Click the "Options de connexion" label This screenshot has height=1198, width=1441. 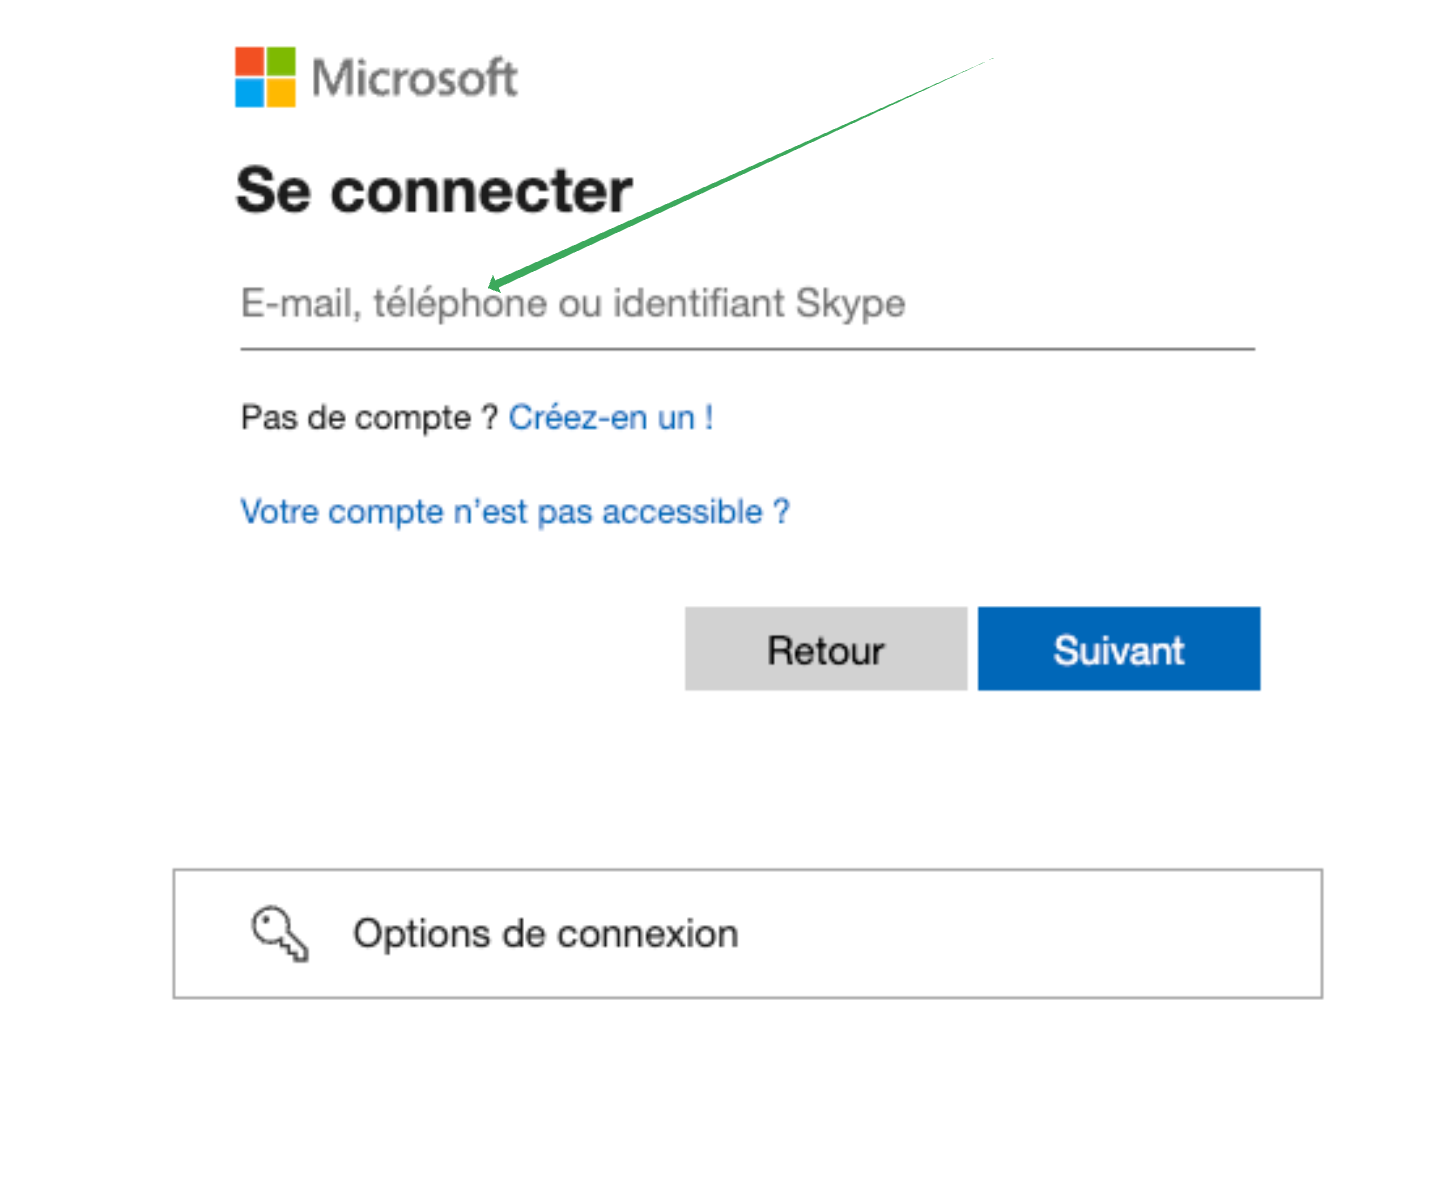click(545, 934)
